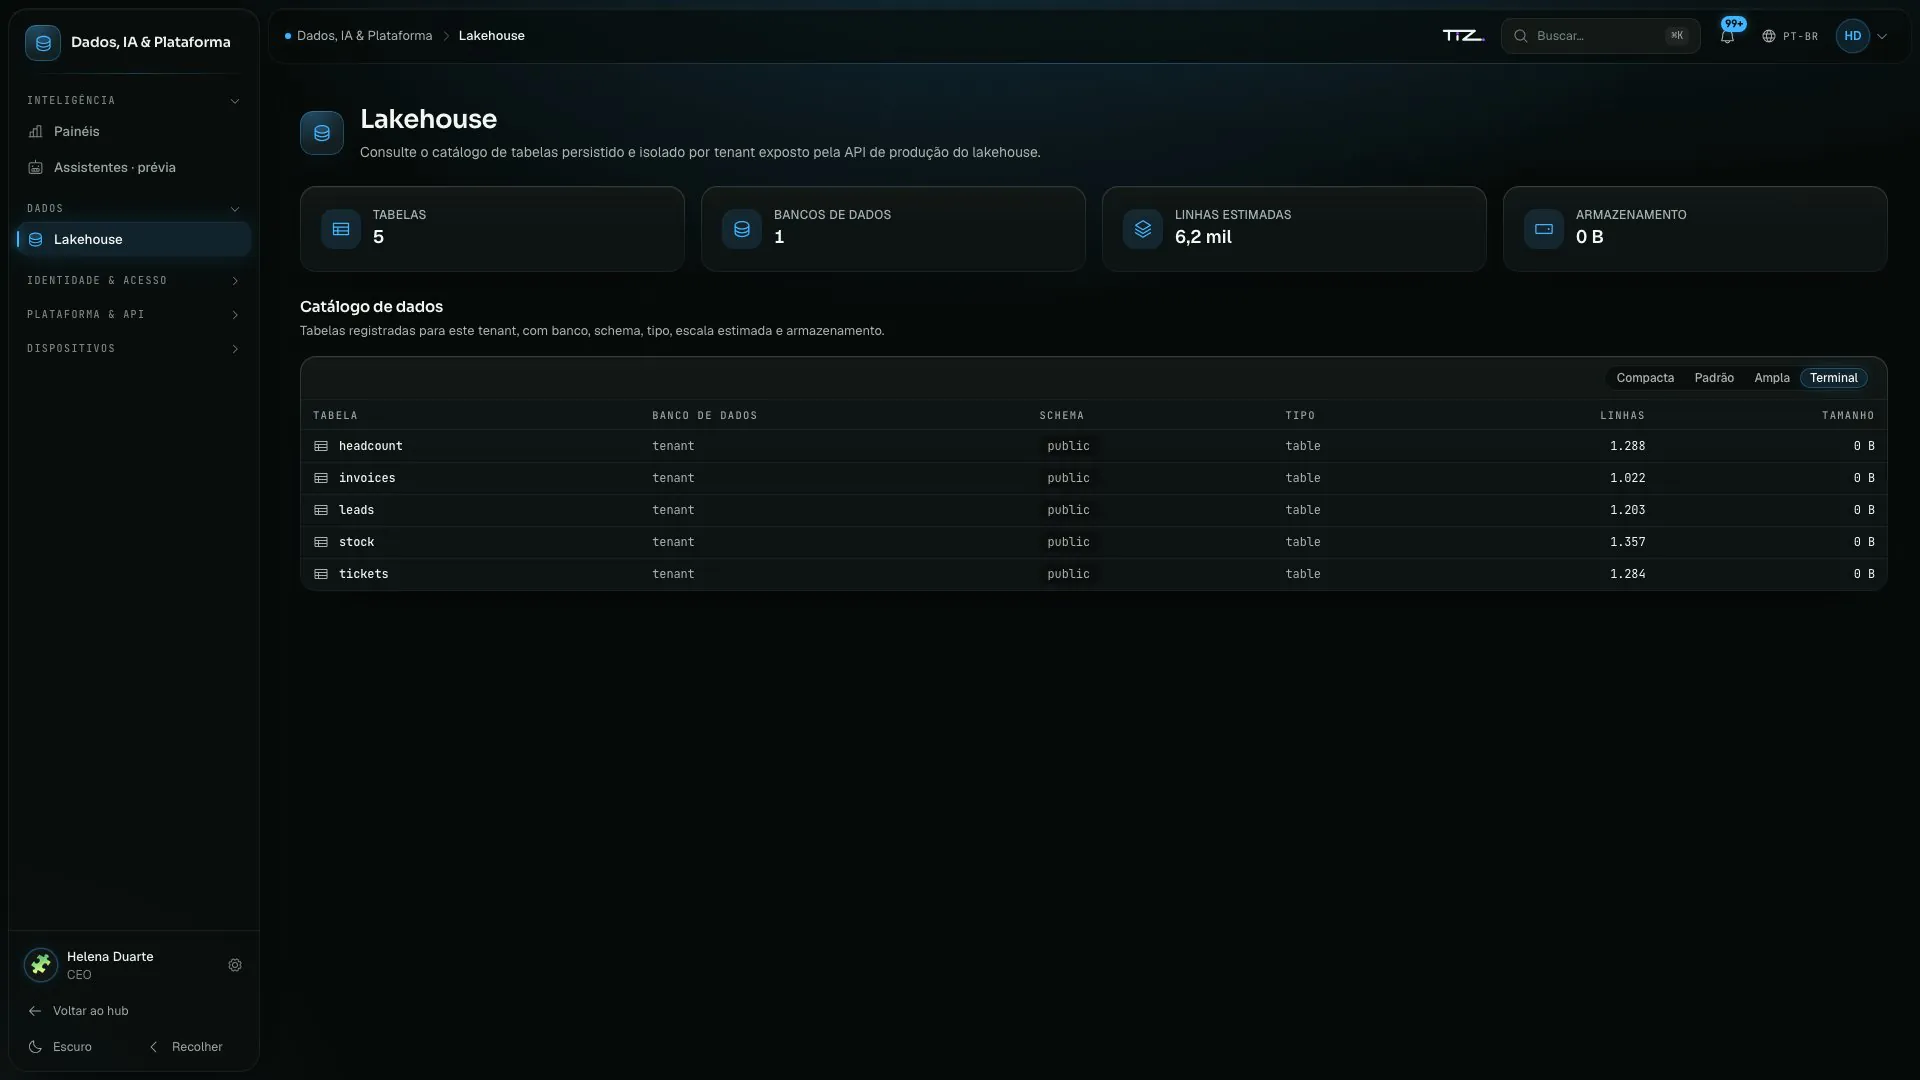Click Voltar ao hub link

[79, 1011]
